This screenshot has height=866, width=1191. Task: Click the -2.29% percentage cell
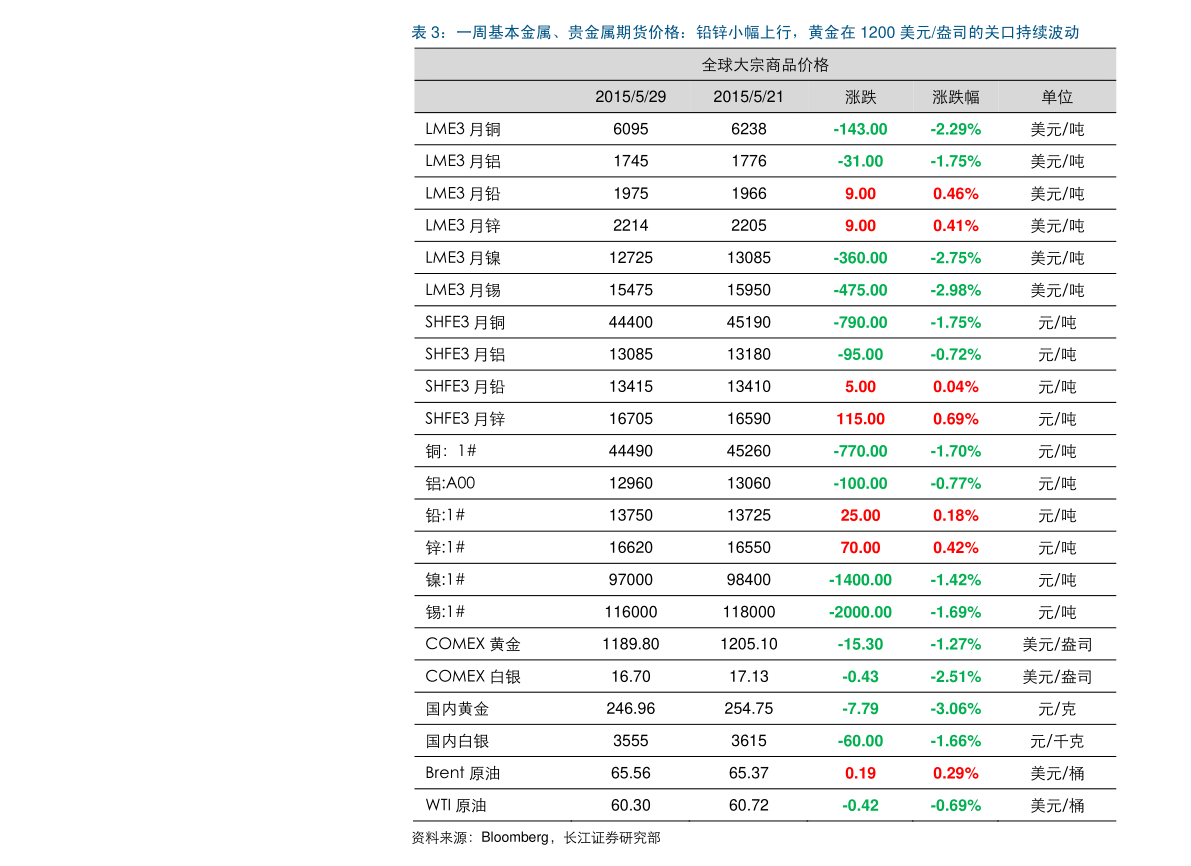pos(955,129)
